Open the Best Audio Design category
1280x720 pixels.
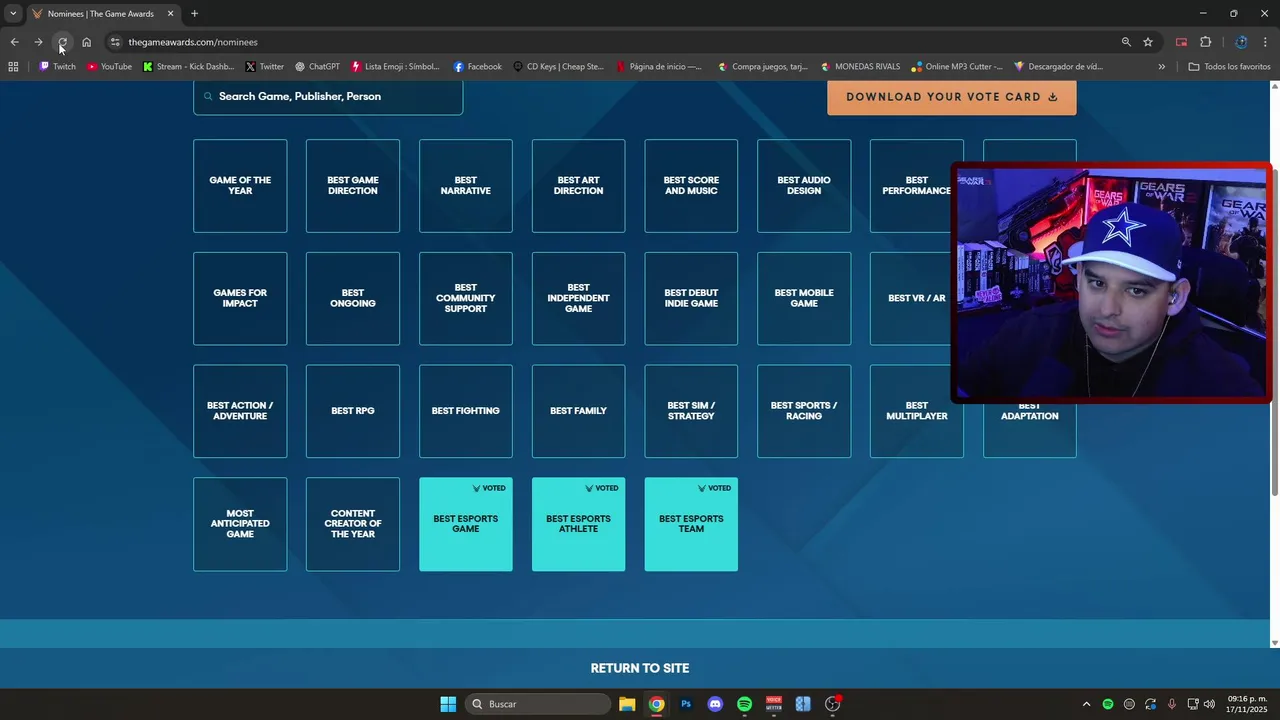pyautogui.click(x=804, y=186)
